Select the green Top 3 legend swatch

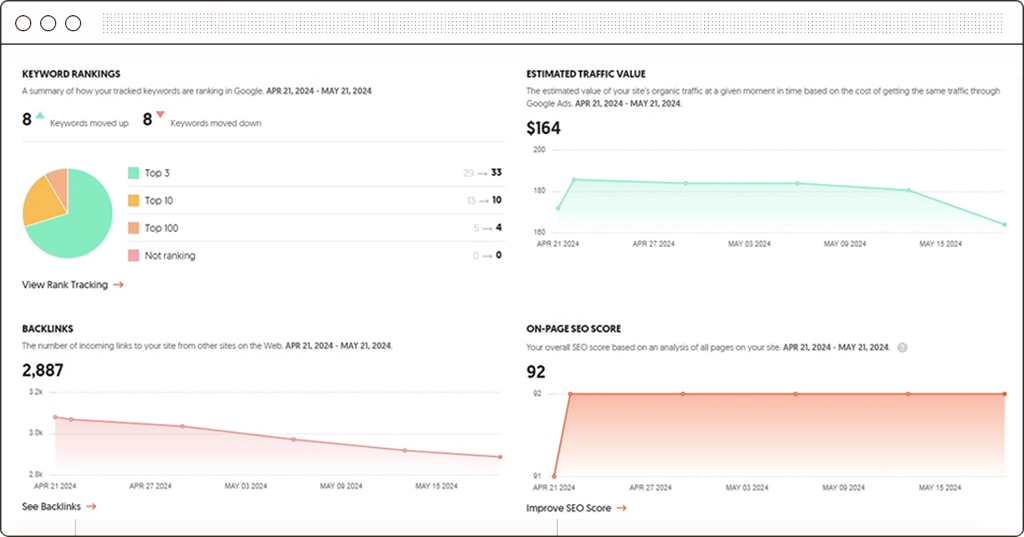click(133, 173)
